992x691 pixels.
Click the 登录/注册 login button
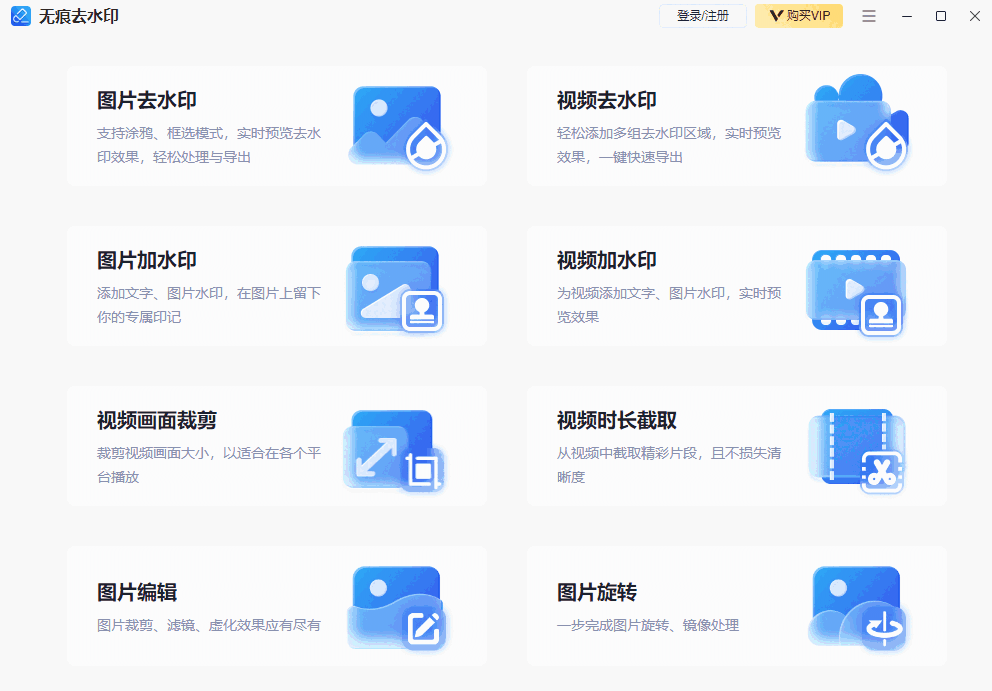click(703, 16)
